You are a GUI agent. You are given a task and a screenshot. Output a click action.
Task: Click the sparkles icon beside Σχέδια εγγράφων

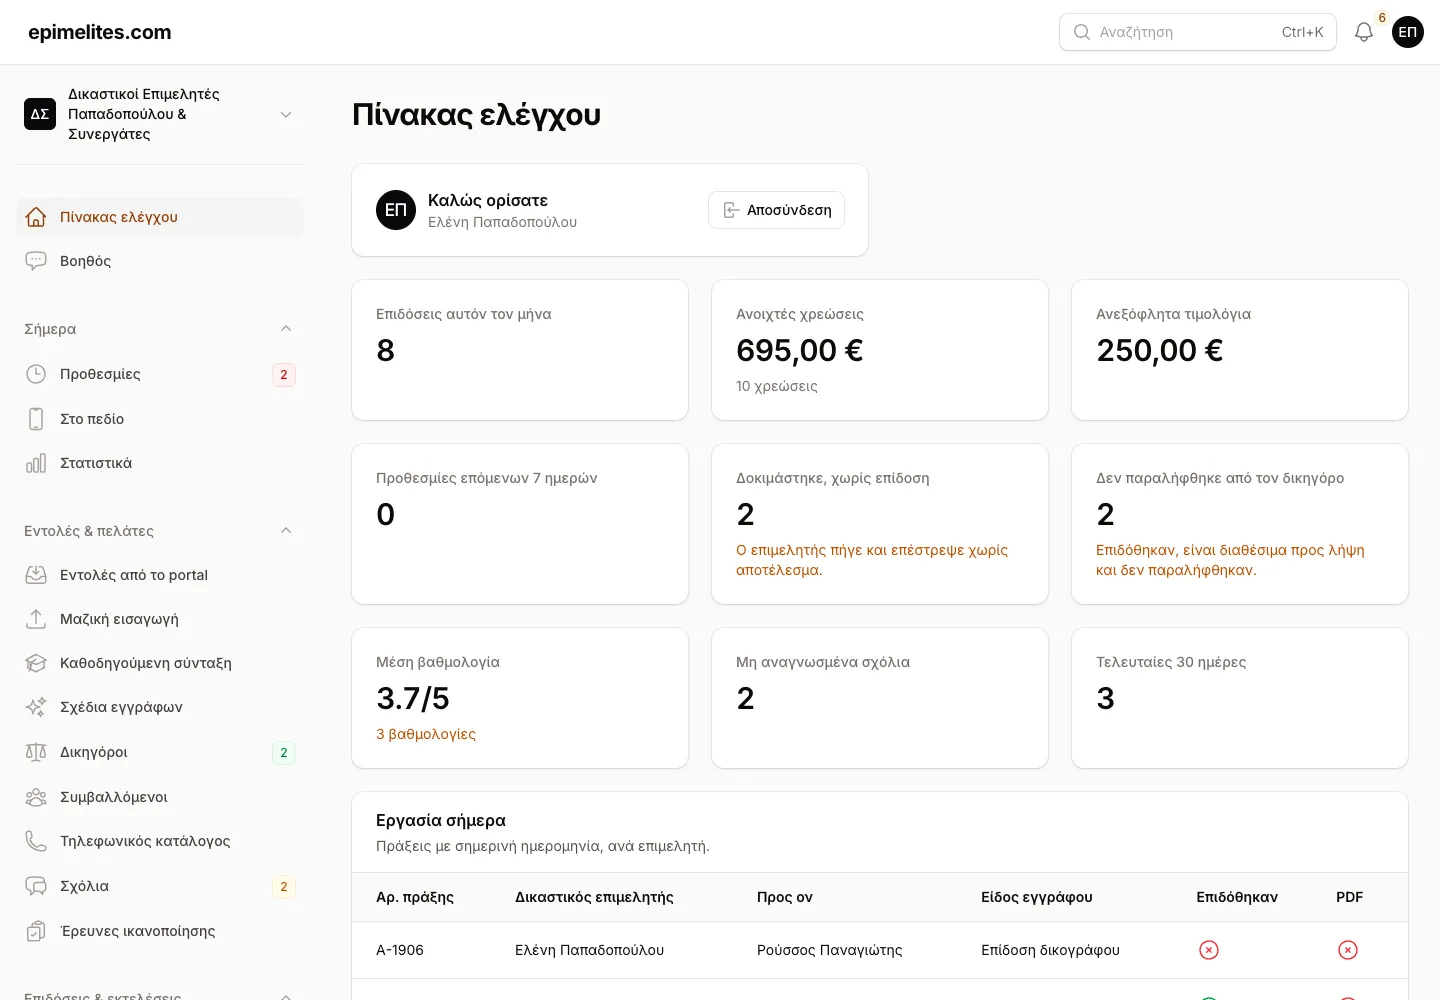pos(36,707)
